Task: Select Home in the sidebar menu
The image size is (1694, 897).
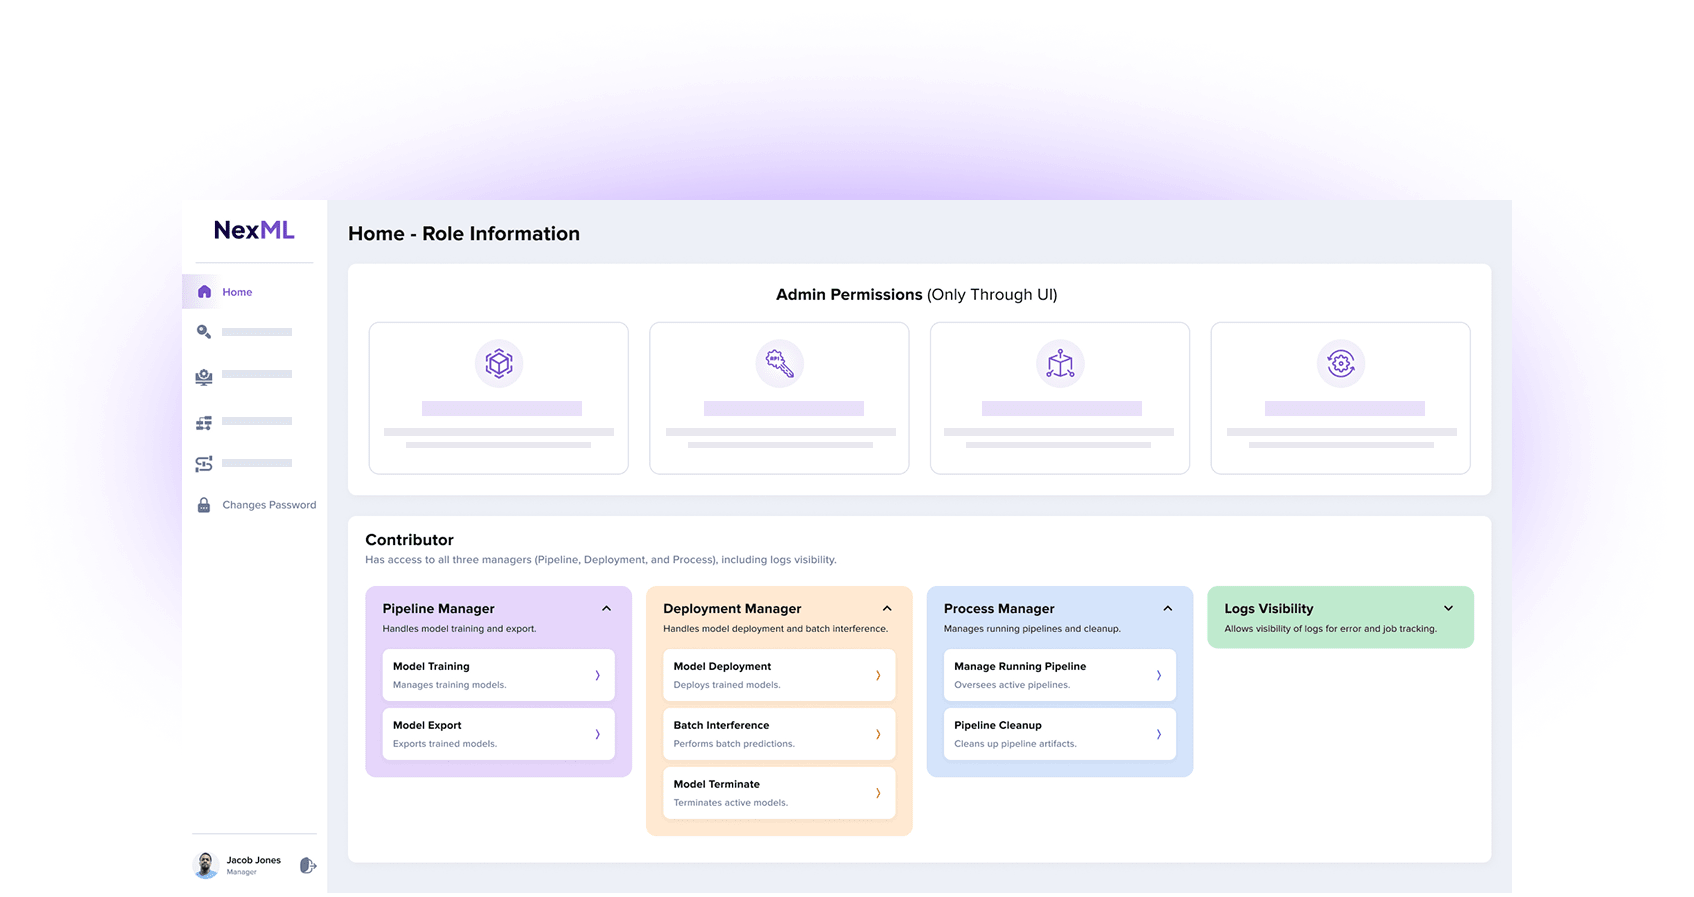Action: (x=237, y=292)
